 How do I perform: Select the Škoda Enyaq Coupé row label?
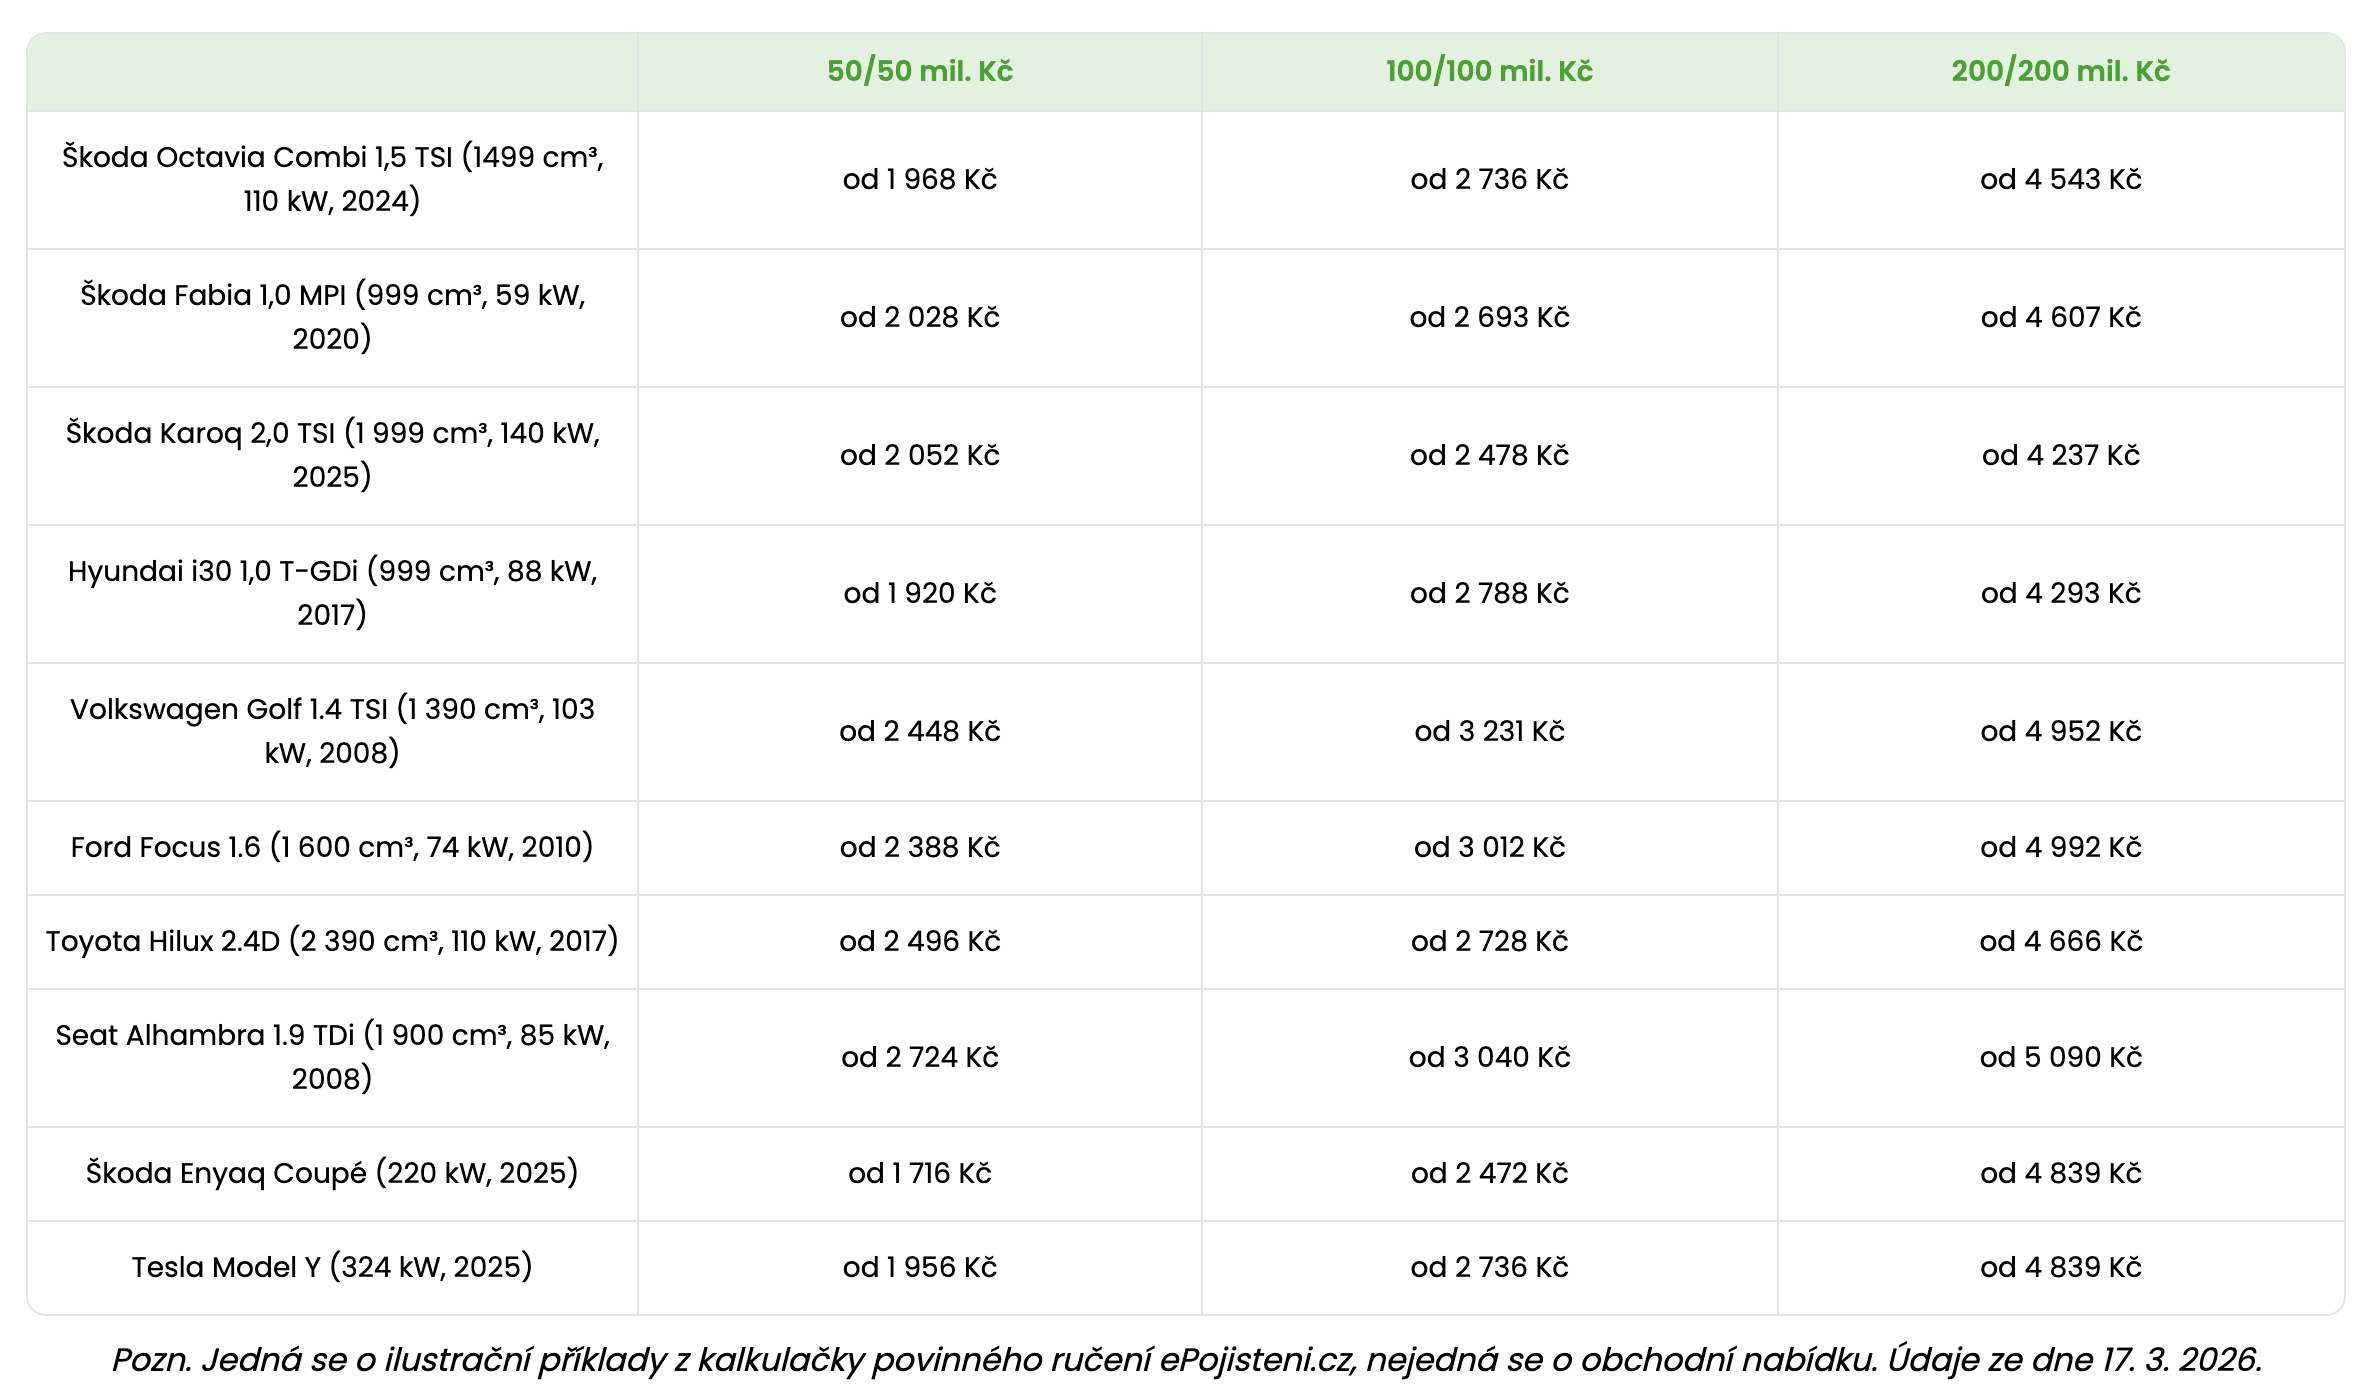332,1173
